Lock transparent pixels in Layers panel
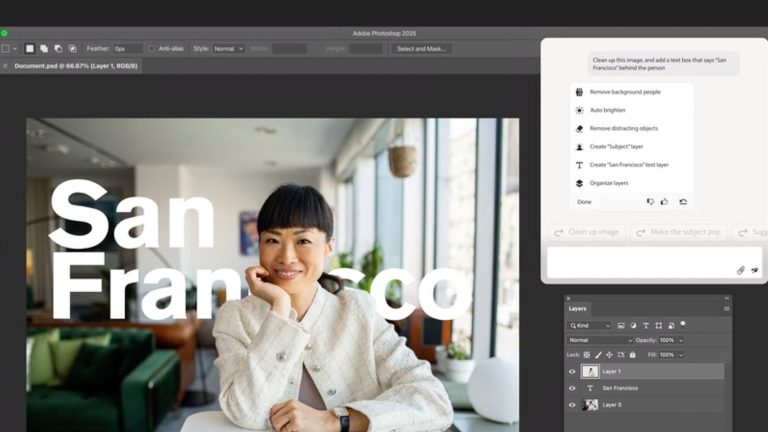 pos(586,355)
